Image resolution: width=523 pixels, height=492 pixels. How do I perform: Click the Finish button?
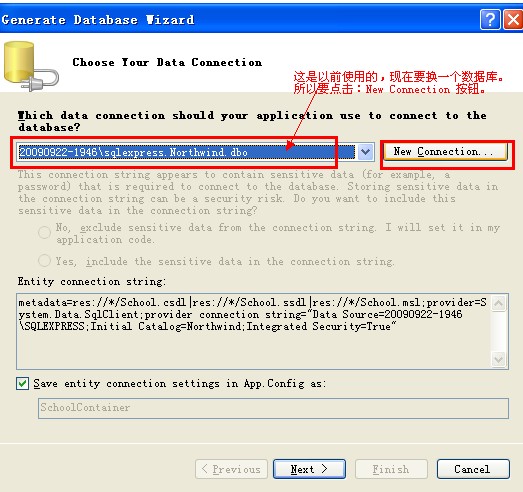pos(391,469)
